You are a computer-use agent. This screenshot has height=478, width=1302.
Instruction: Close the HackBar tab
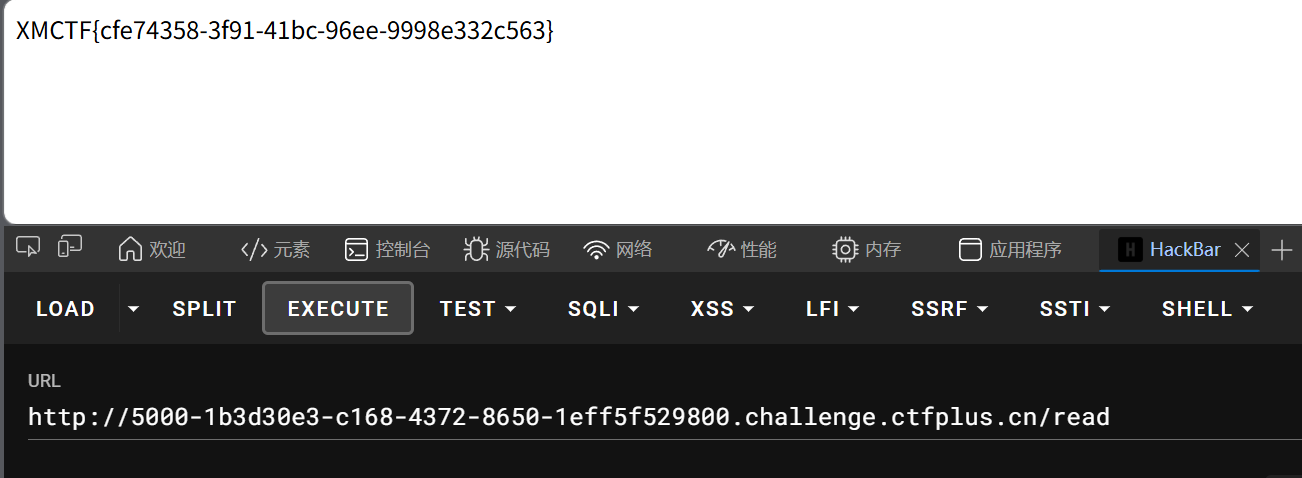[1242, 250]
